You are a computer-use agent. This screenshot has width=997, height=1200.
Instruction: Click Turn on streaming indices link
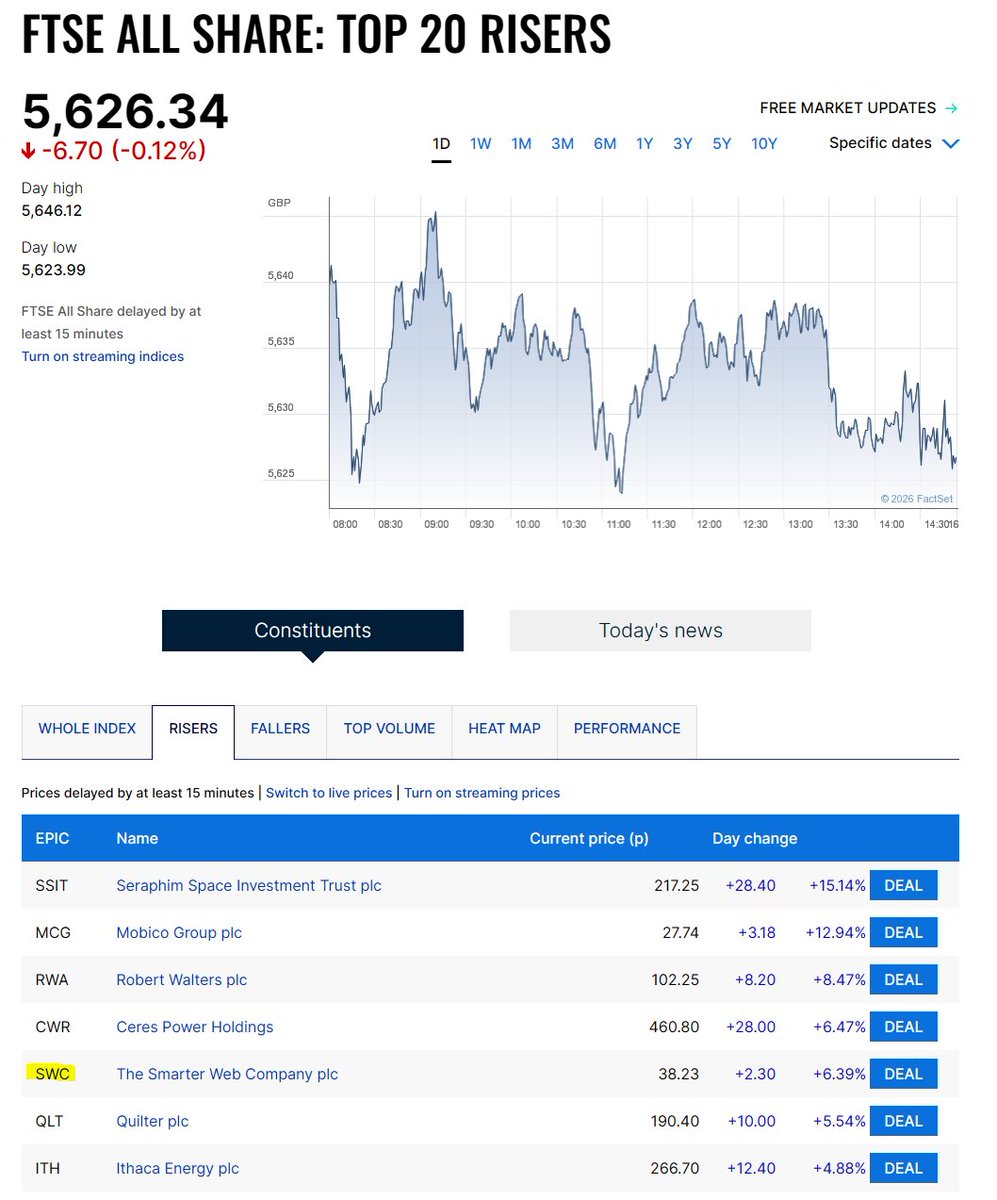(103, 356)
